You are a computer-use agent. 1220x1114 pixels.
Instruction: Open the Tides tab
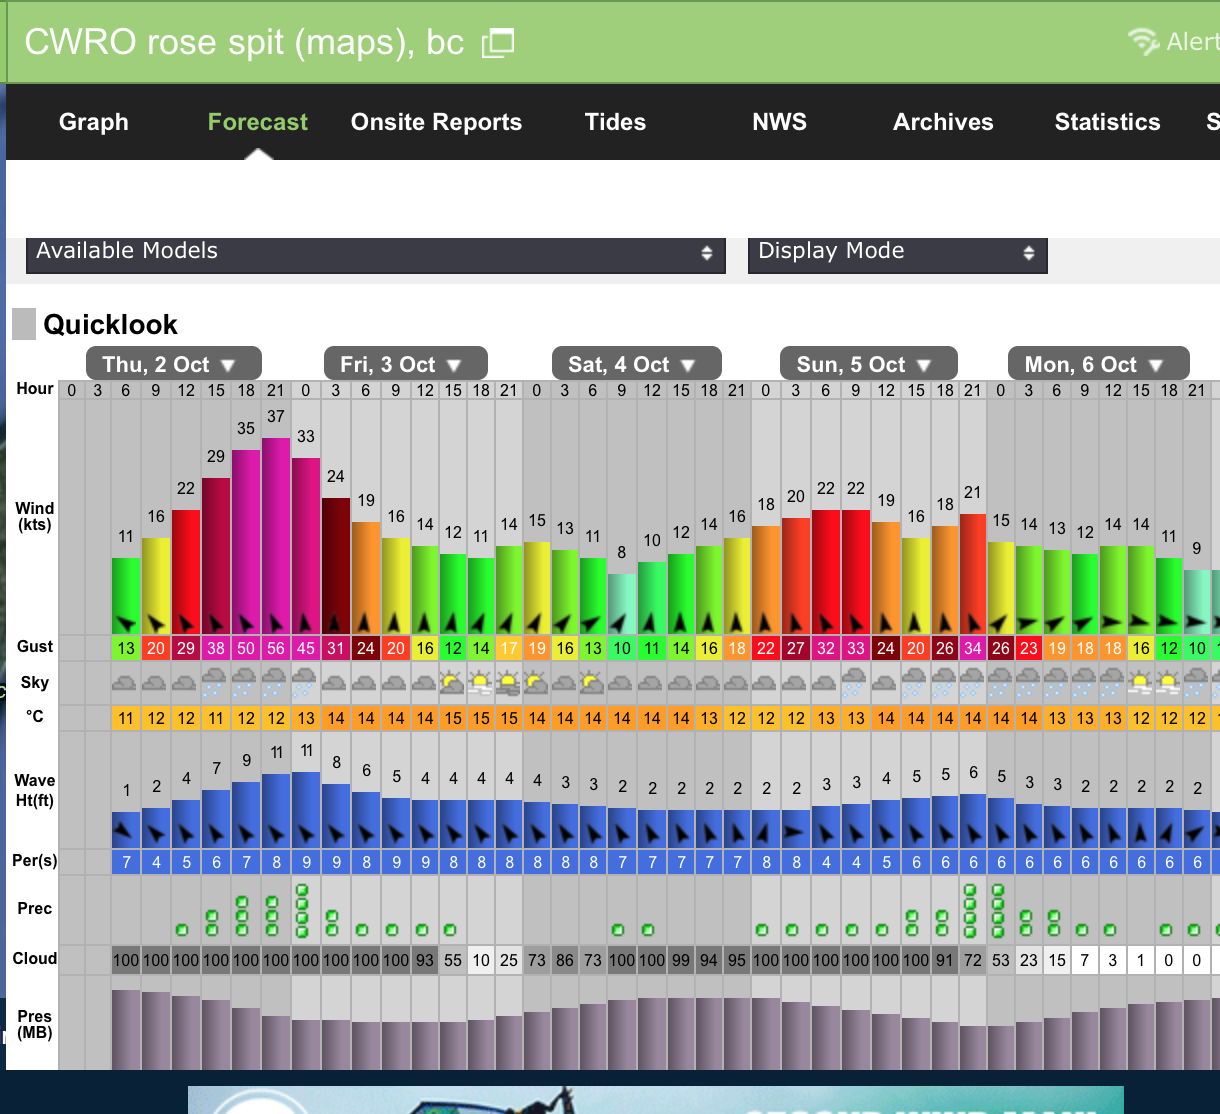614,122
